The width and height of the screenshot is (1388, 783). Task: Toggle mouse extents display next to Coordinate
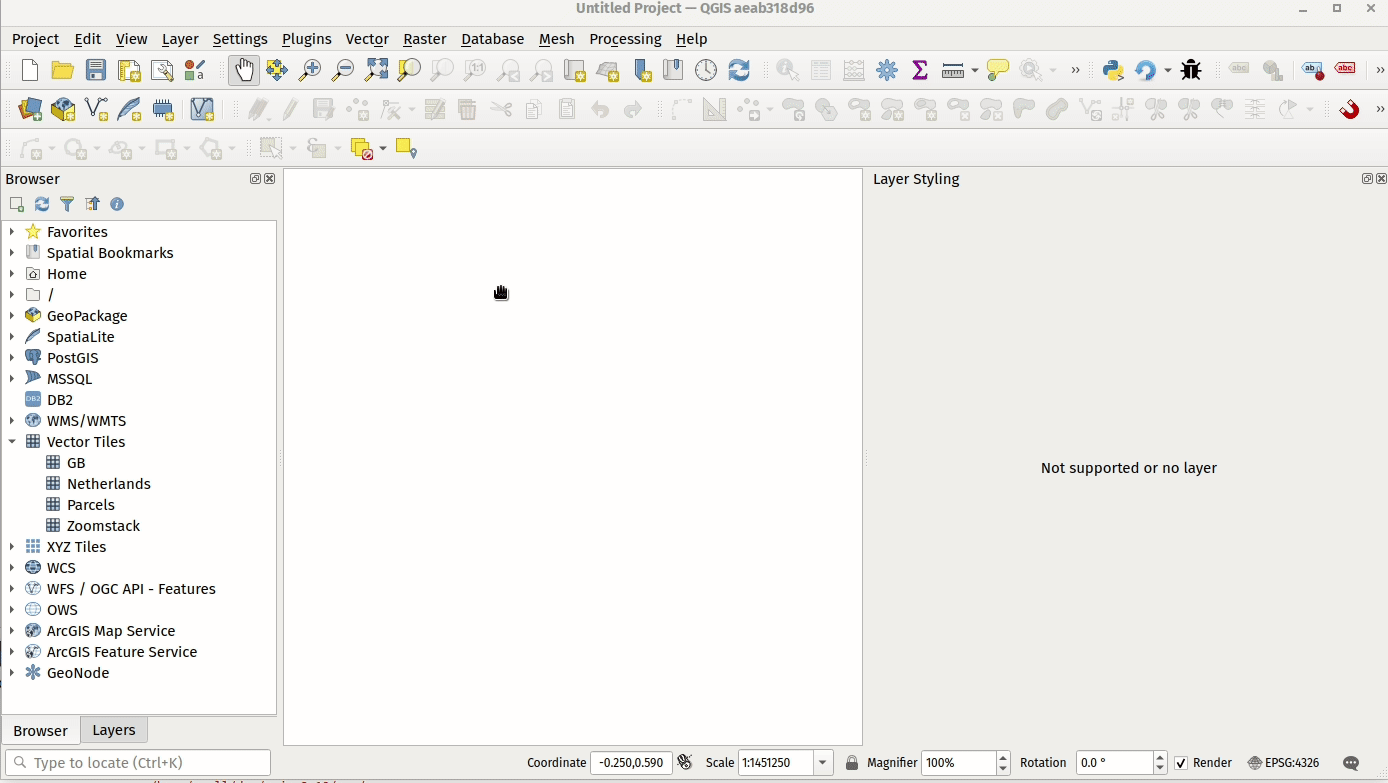point(685,763)
